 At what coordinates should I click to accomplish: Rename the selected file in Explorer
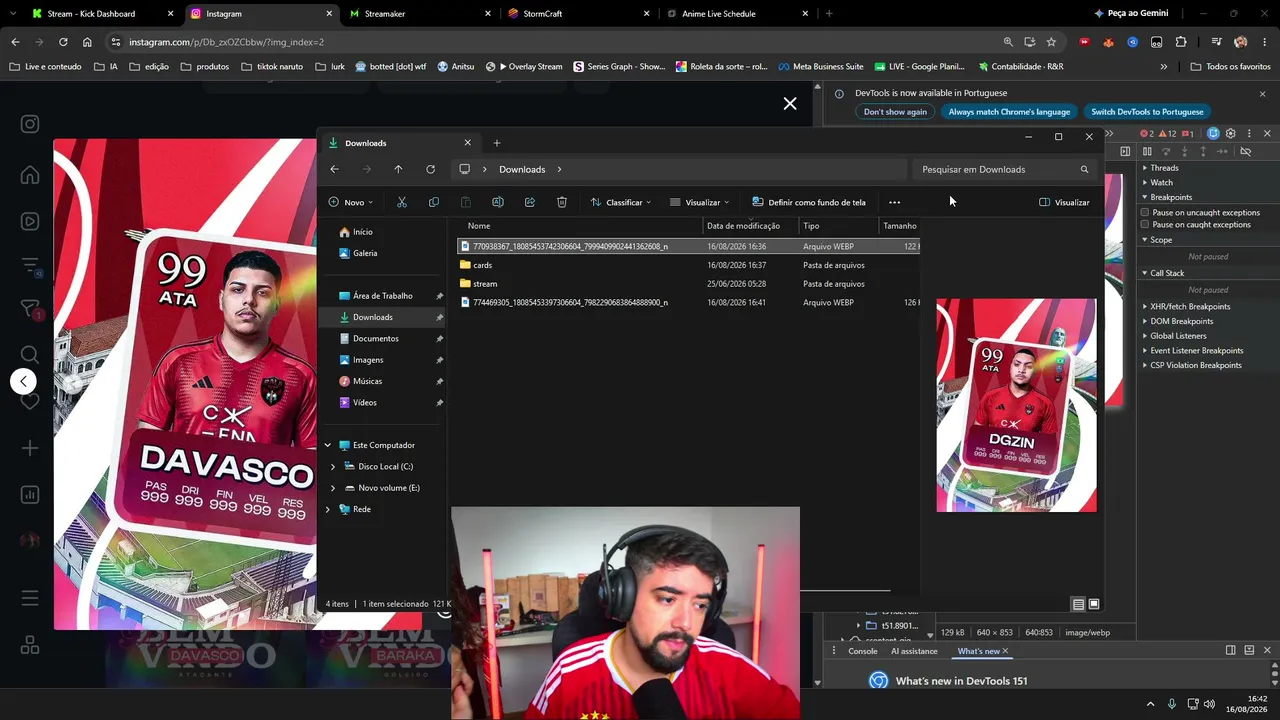[x=498, y=202]
